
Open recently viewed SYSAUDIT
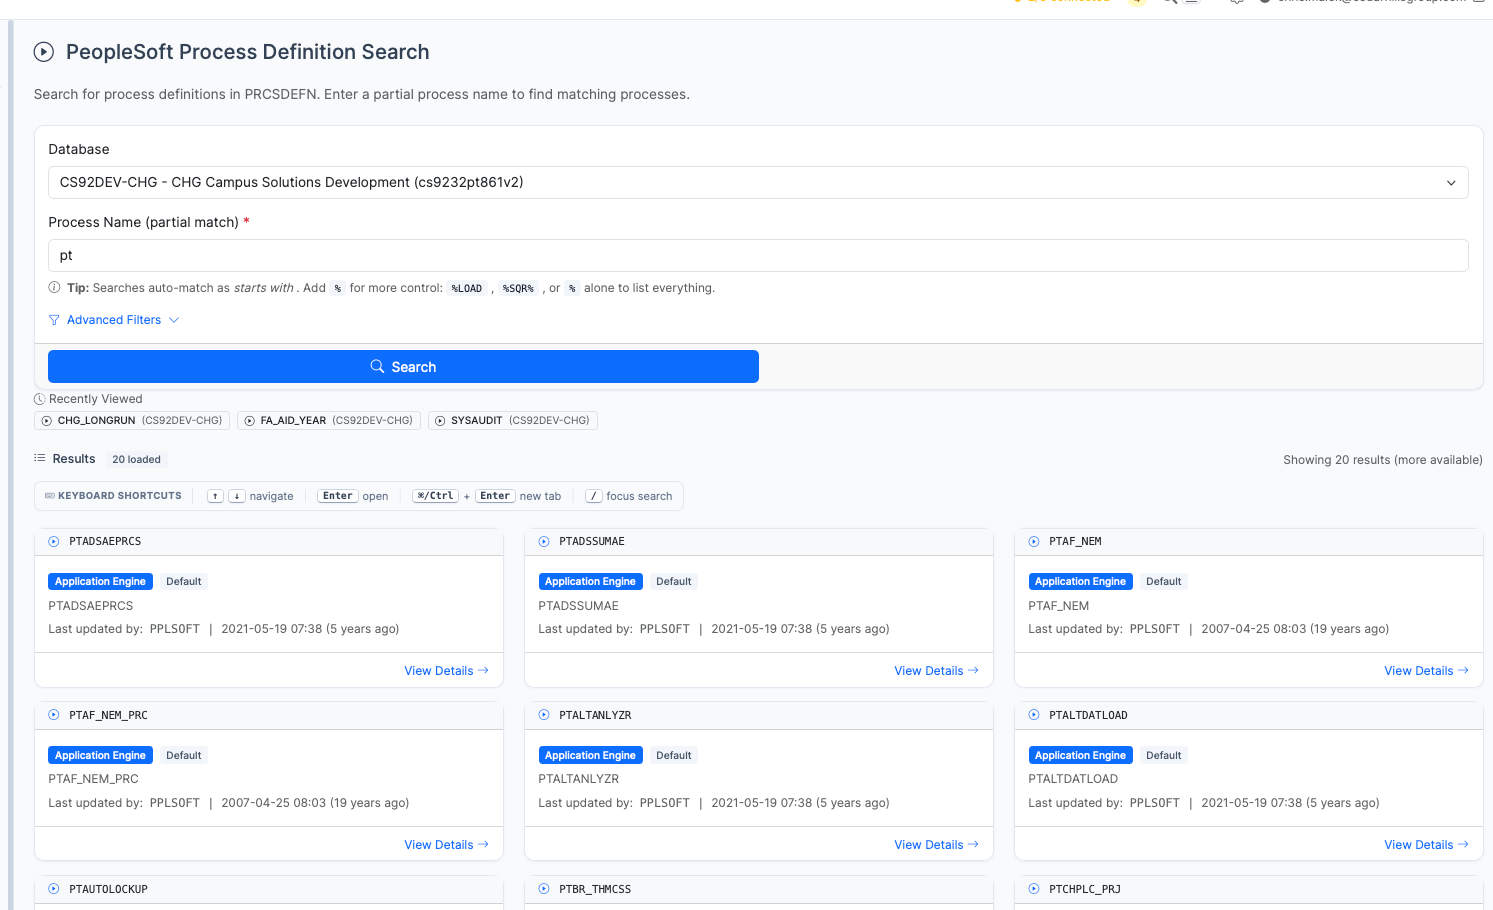tap(513, 421)
